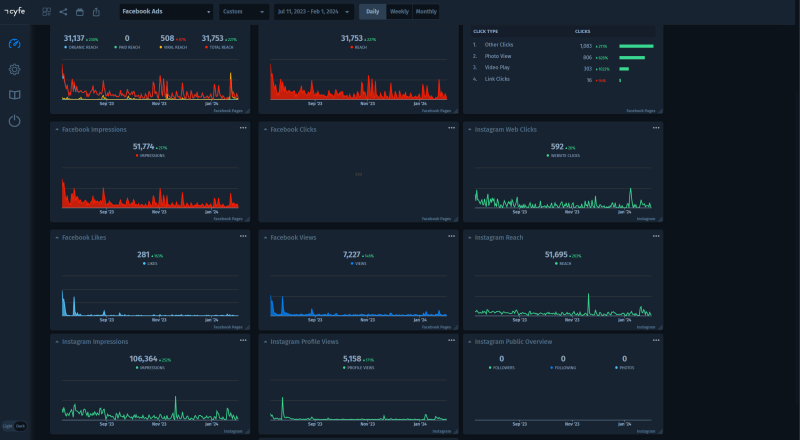Collapse the Instagram Reach widget

tap(470, 238)
